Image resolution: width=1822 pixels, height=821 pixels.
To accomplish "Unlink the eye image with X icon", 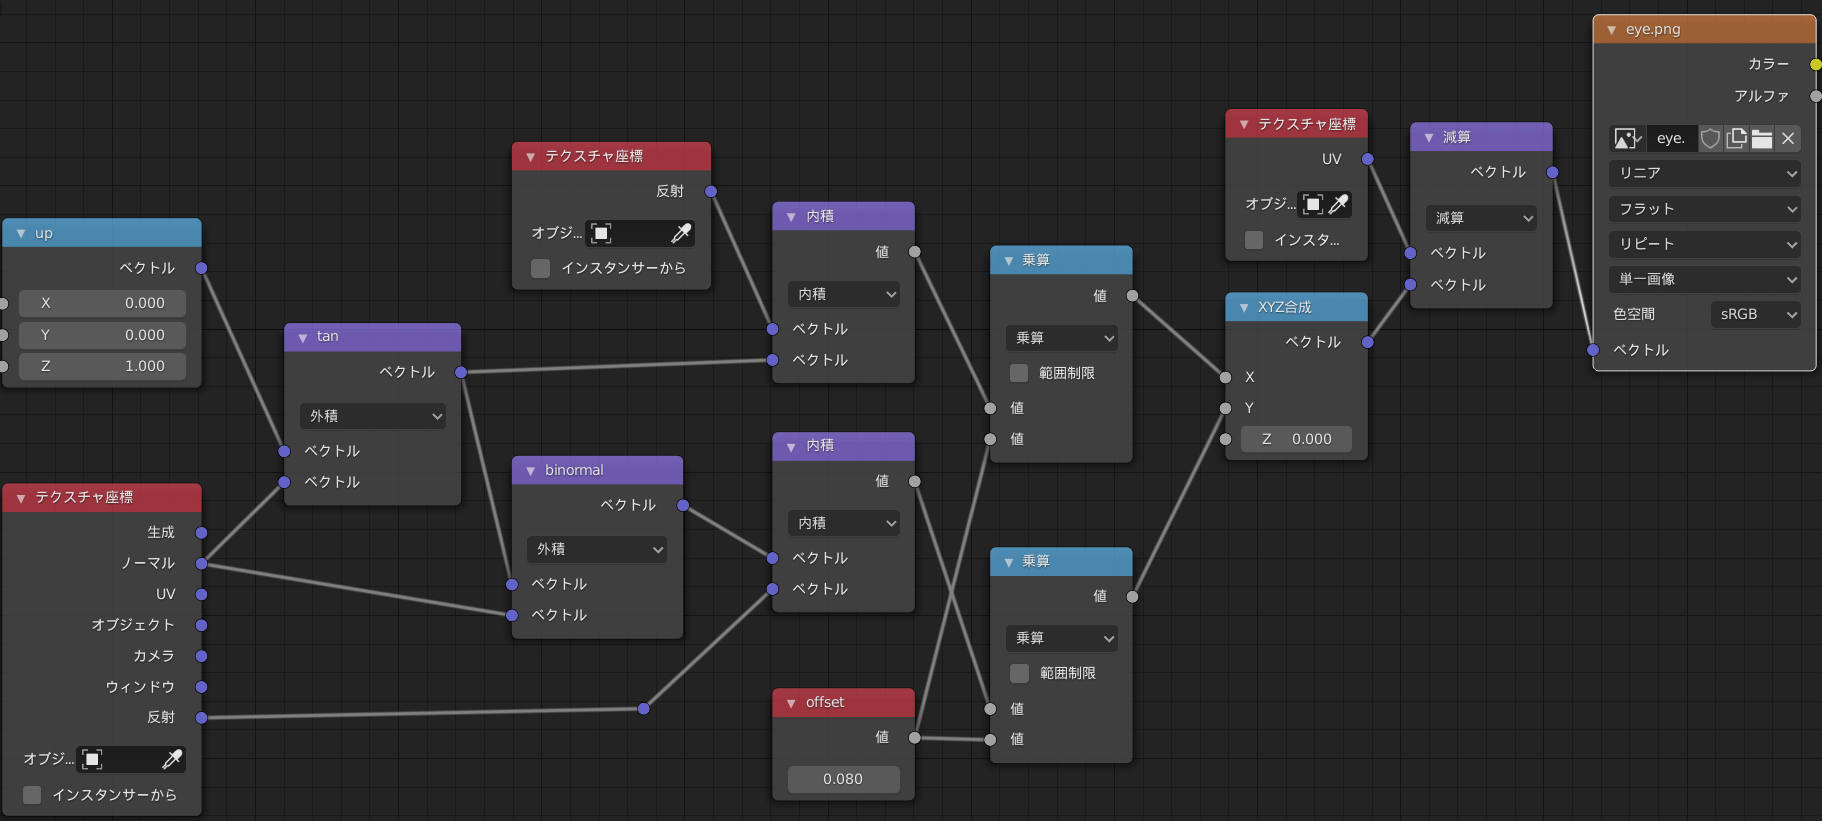I will click(1788, 139).
